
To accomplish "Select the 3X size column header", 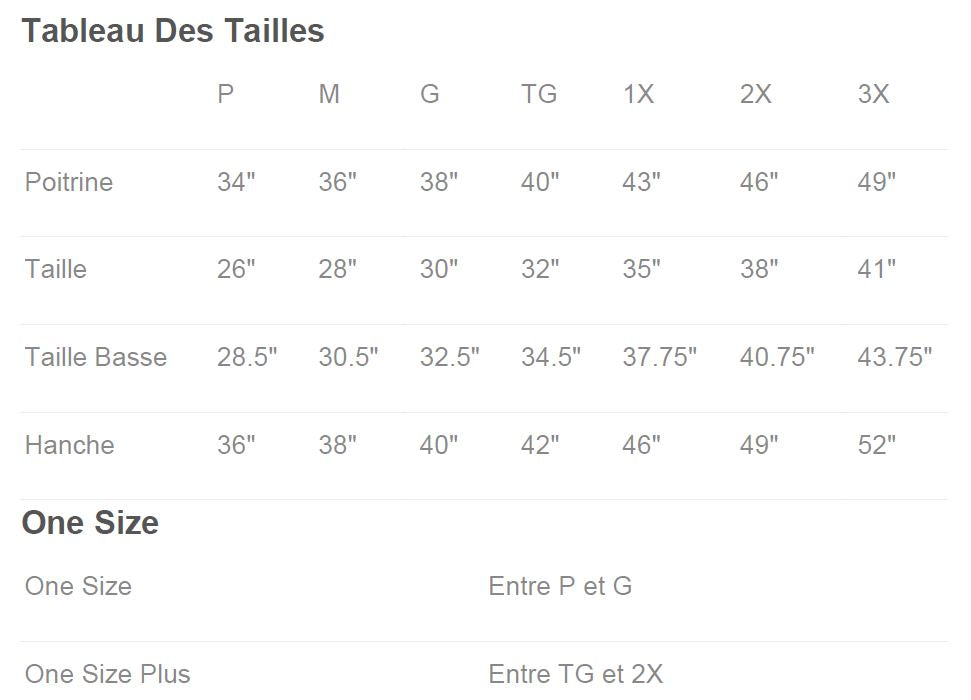I will click(x=873, y=94).
